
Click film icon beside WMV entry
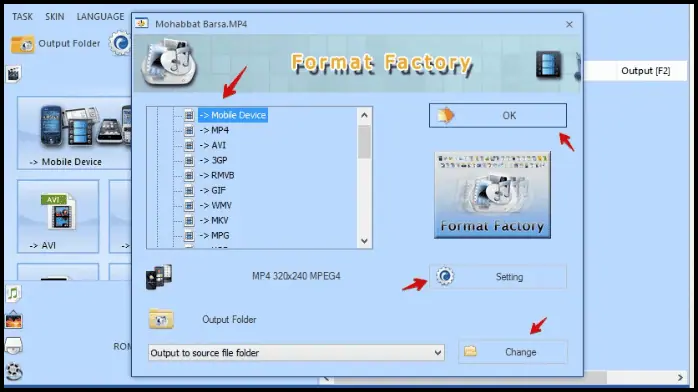point(189,206)
